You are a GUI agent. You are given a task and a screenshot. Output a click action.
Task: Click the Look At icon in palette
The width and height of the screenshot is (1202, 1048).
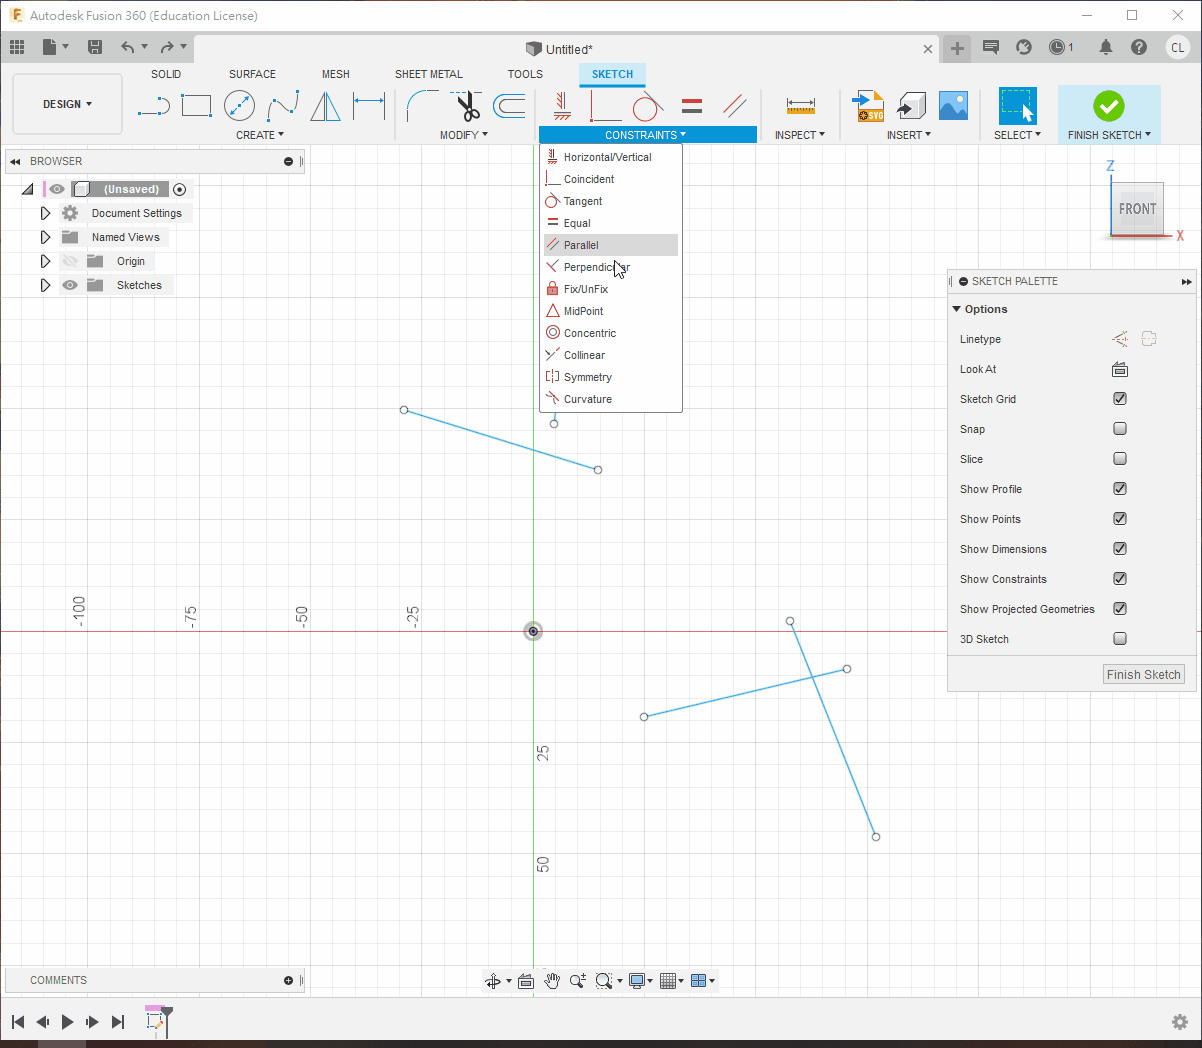1120,370
